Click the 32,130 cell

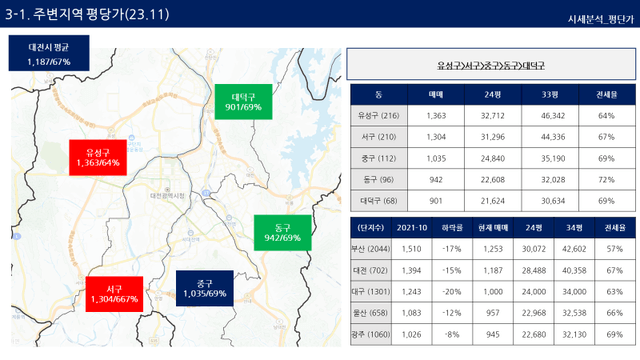[x=574, y=334]
